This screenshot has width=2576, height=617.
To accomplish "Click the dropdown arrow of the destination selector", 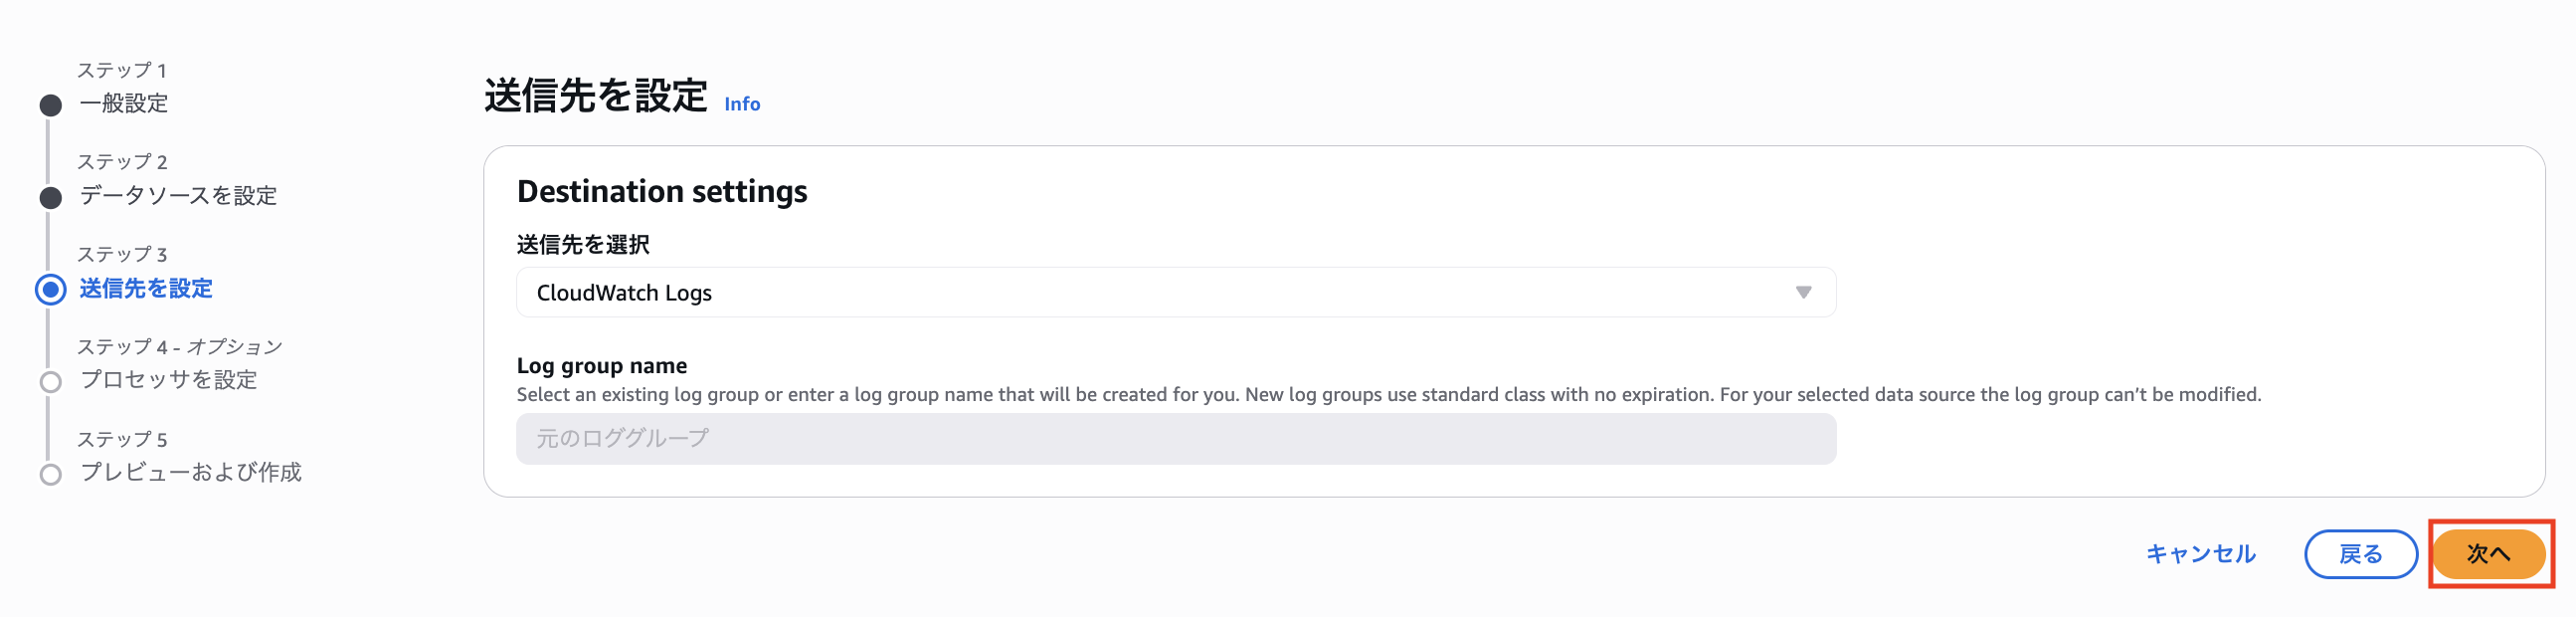I will [1803, 293].
